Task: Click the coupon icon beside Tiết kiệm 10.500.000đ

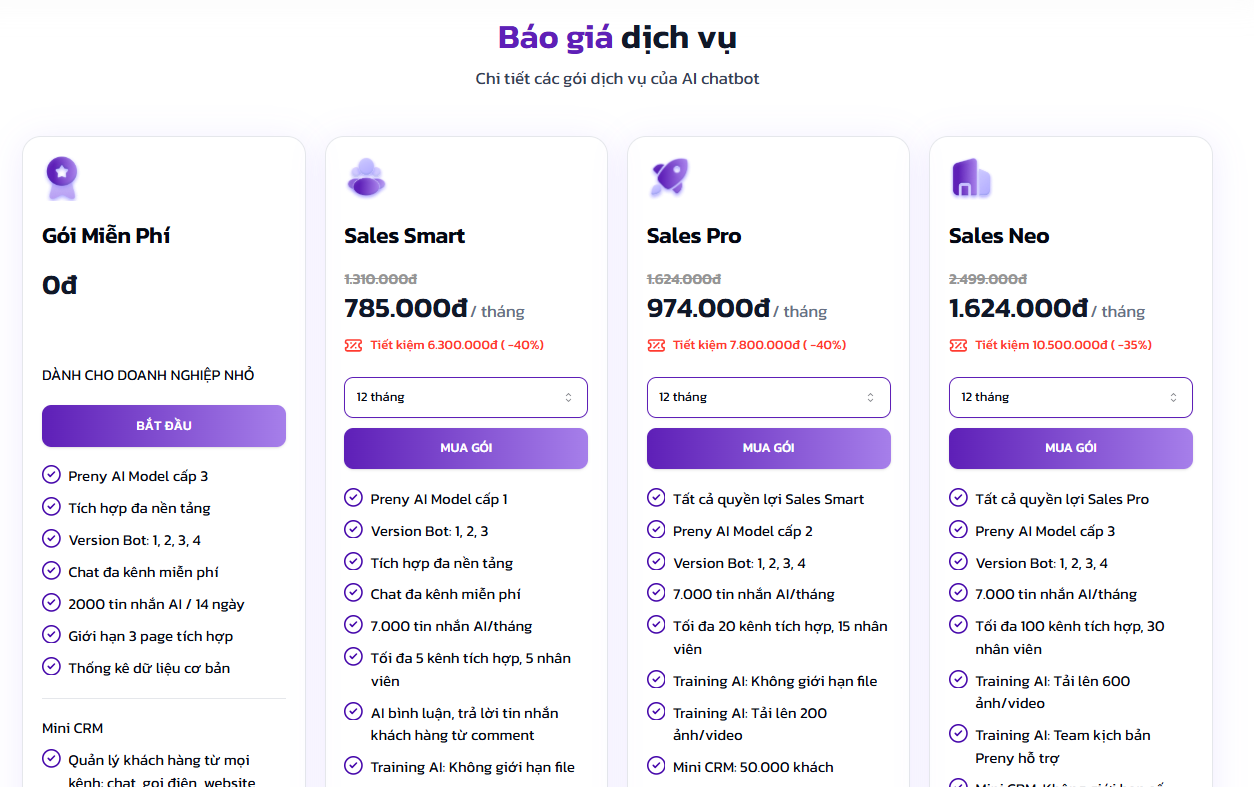Action: [958, 345]
